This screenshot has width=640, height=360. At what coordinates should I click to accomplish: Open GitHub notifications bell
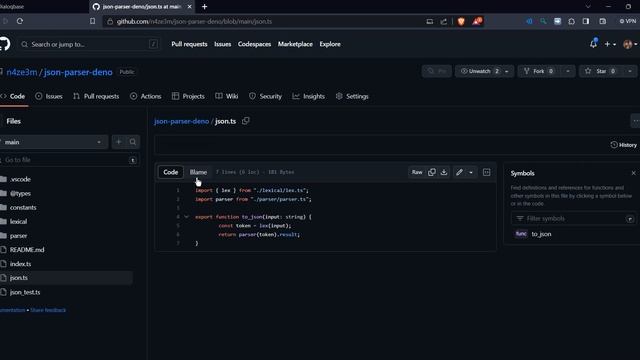[593, 44]
